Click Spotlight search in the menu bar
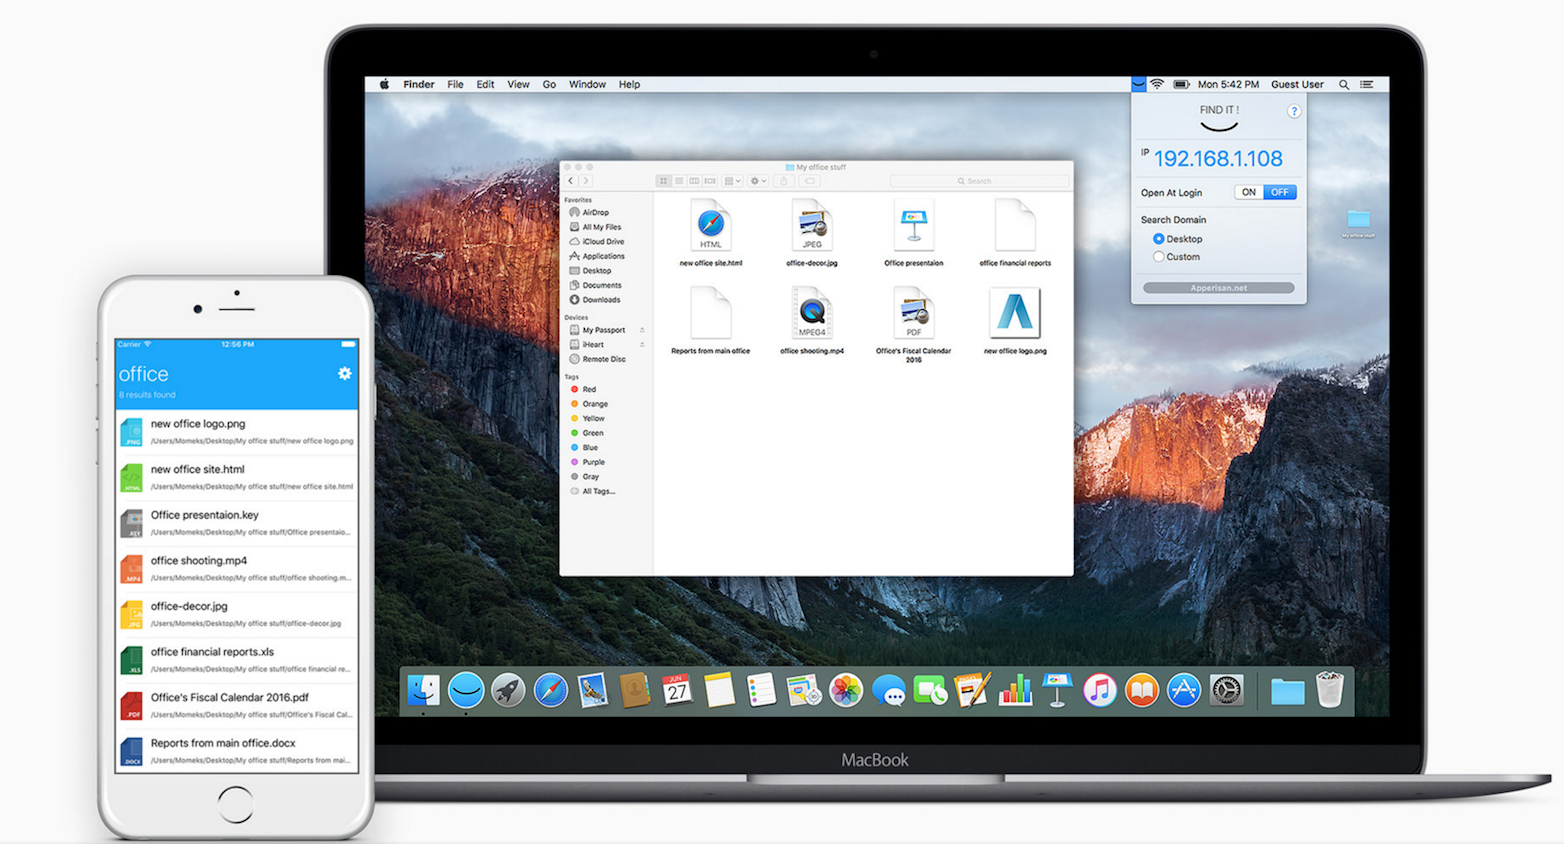This screenshot has height=844, width=1564. pyautogui.click(x=1344, y=84)
